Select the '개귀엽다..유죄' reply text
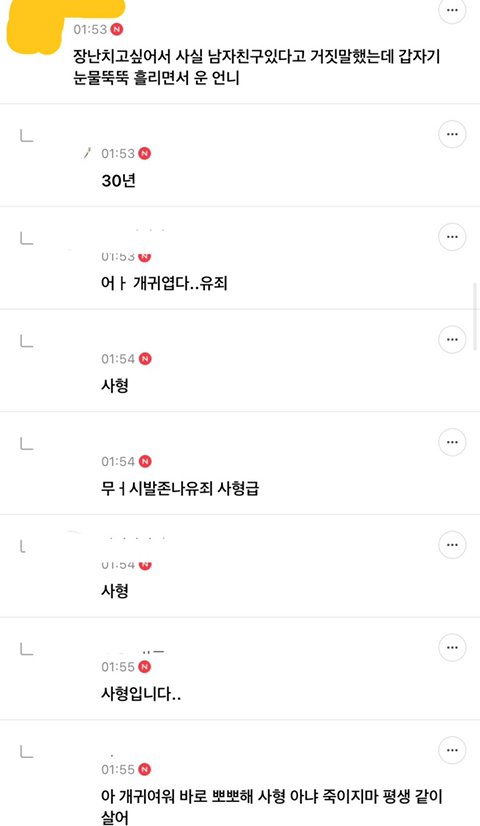Screen dimensions: 480x826 (164, 283)
